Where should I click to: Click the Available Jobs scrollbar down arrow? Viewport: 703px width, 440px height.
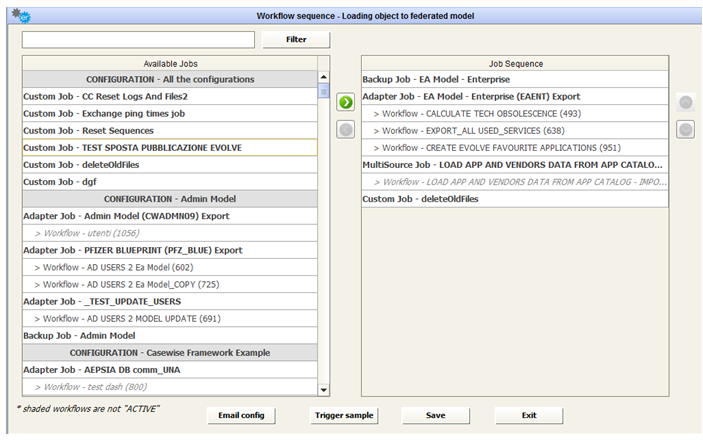tap(323, 390)
